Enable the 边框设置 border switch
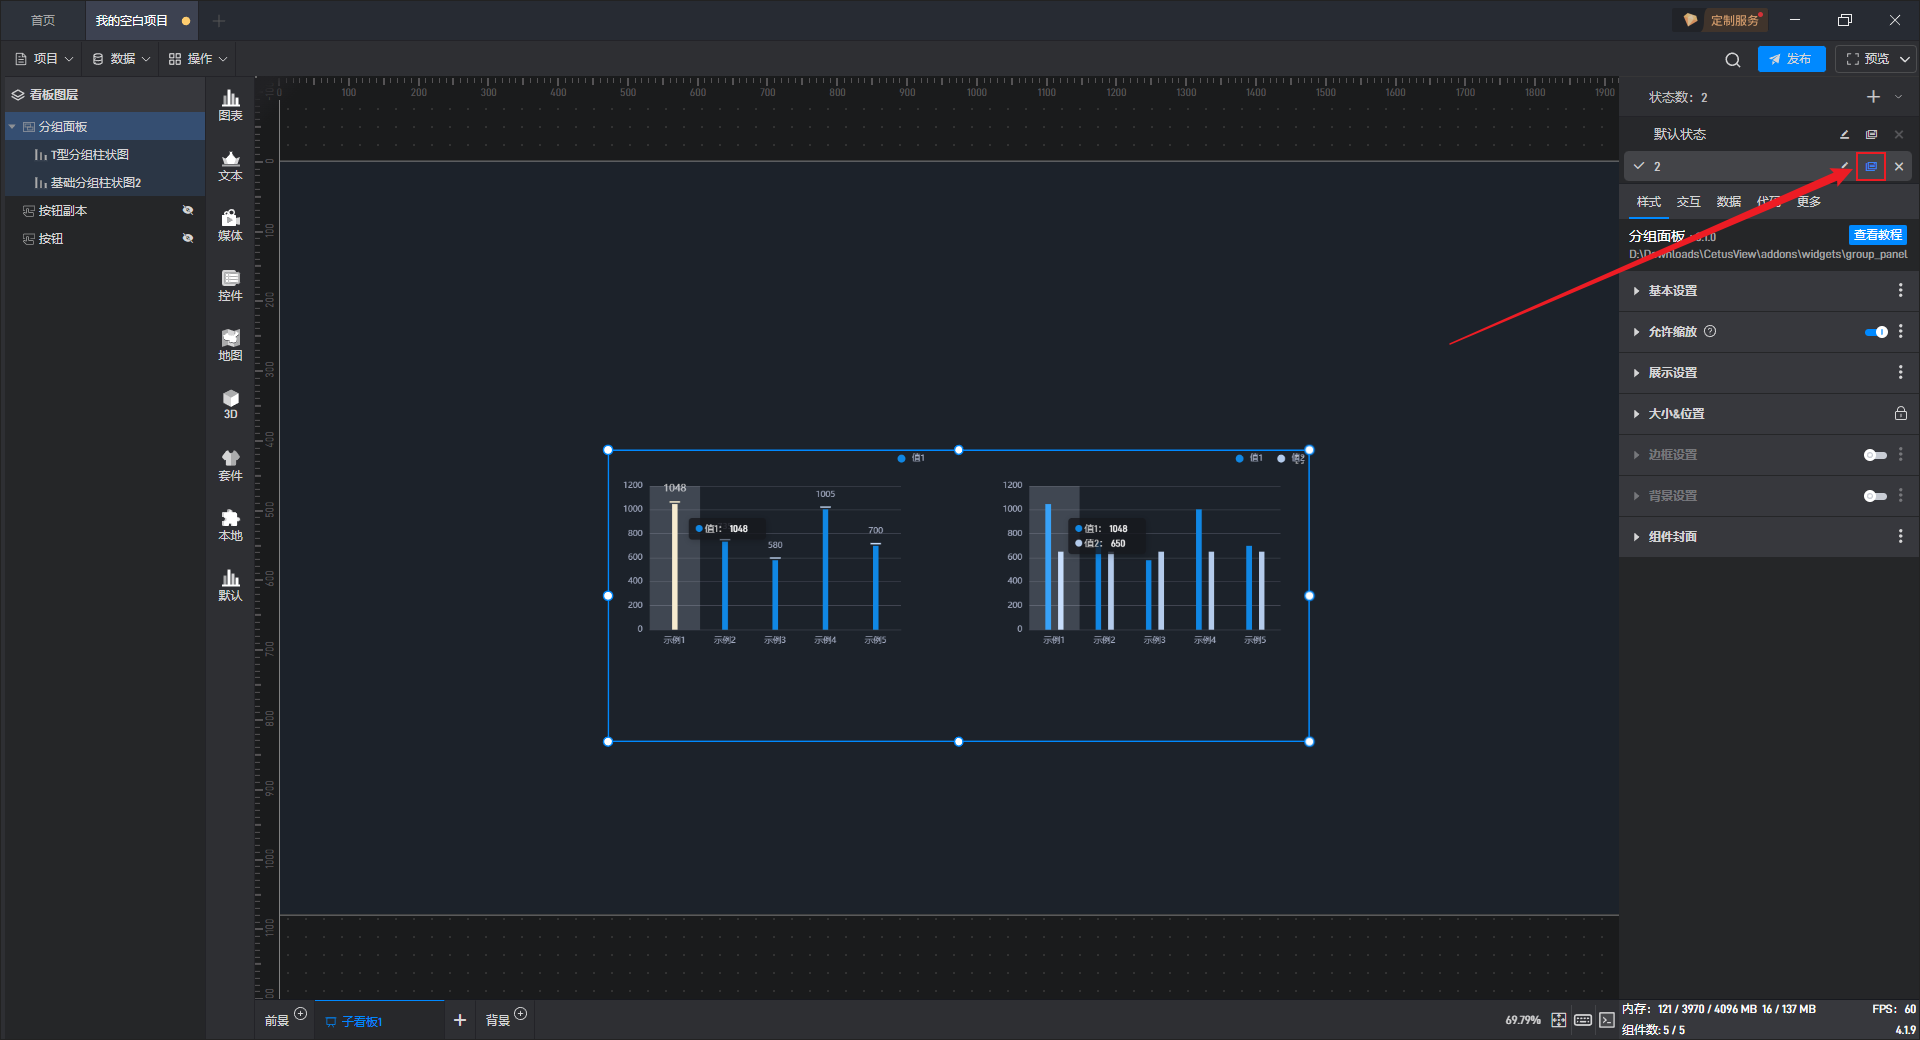Viewport: 1920px width, 1040px height. click(1875, 455)
